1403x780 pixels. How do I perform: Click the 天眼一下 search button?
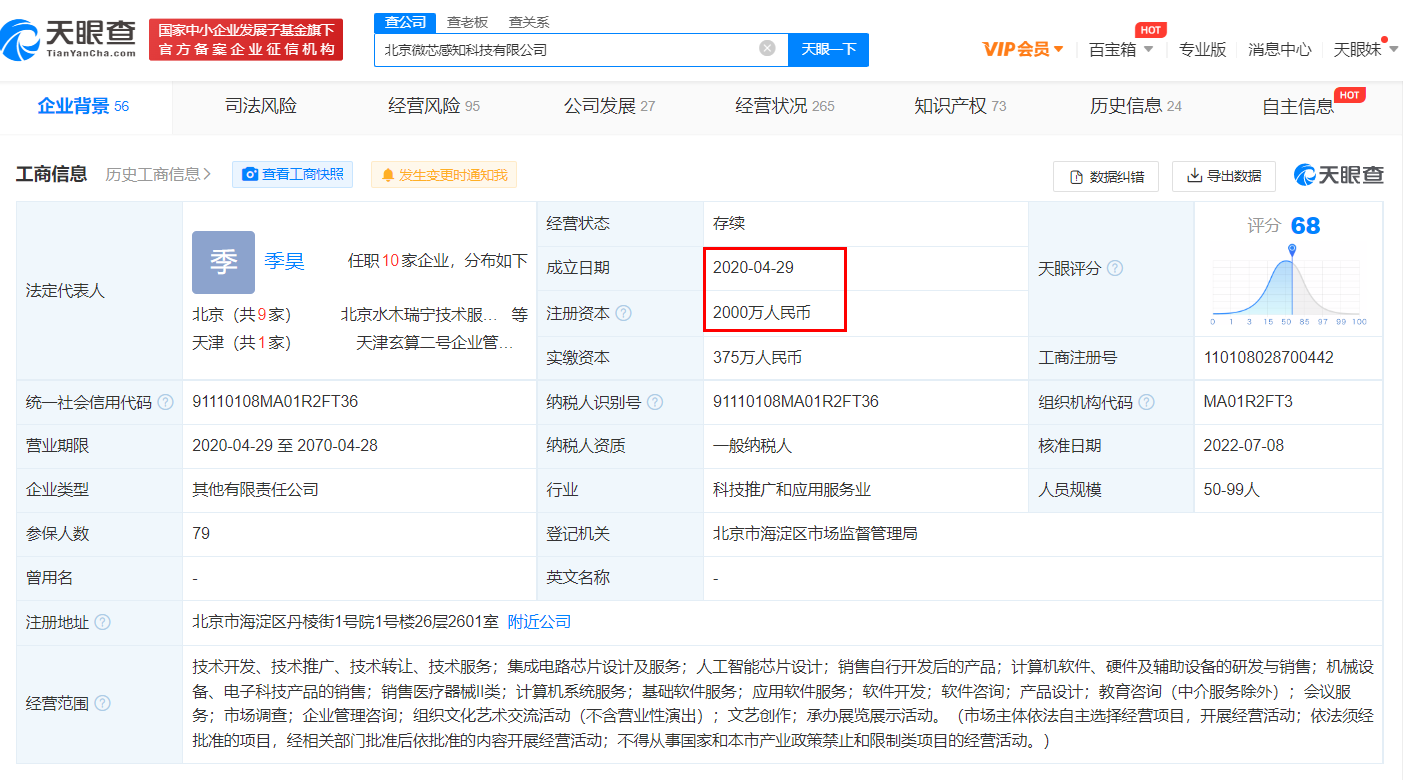coord(829,49)
